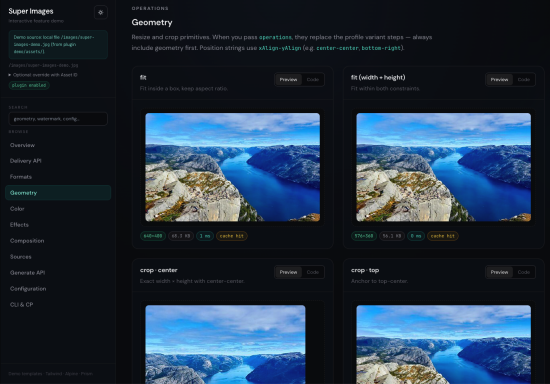This screenshot has height=384, width=550.
Task: Click the file size badge under the 'fit' card
Action: coord(181,236)
